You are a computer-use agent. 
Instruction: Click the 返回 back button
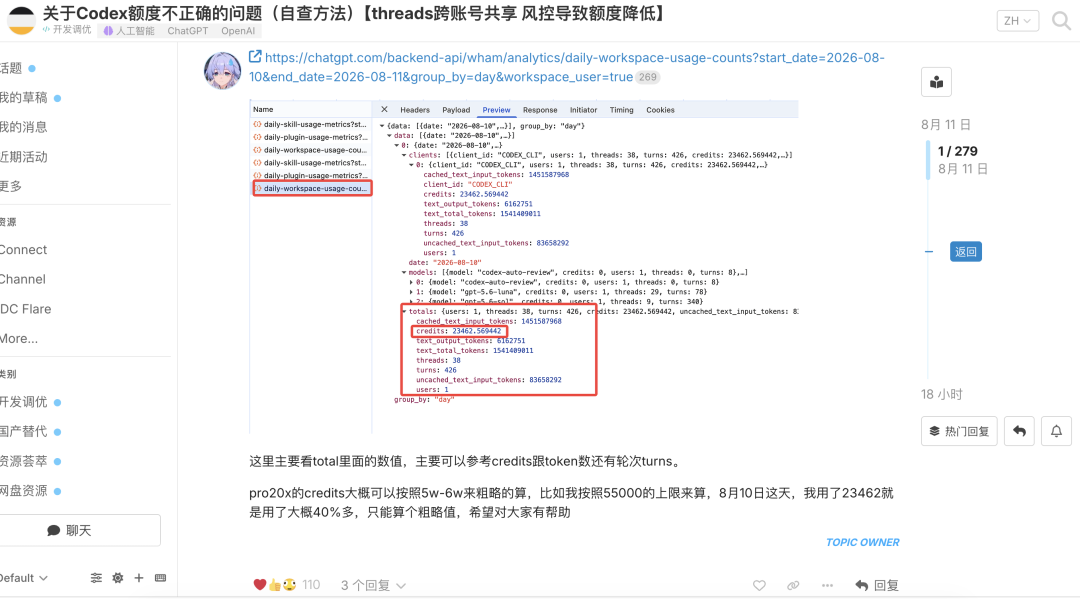(x=966, y=252)
